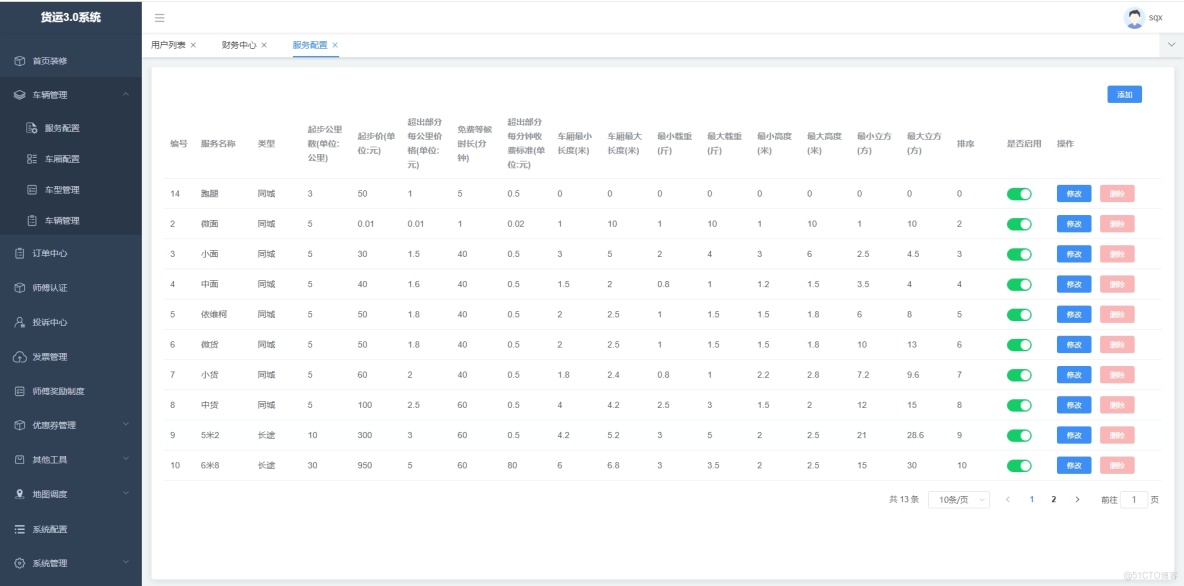Toggle enabled switch for 中货 row
Screen dimensions: 1184x586
1019,406
